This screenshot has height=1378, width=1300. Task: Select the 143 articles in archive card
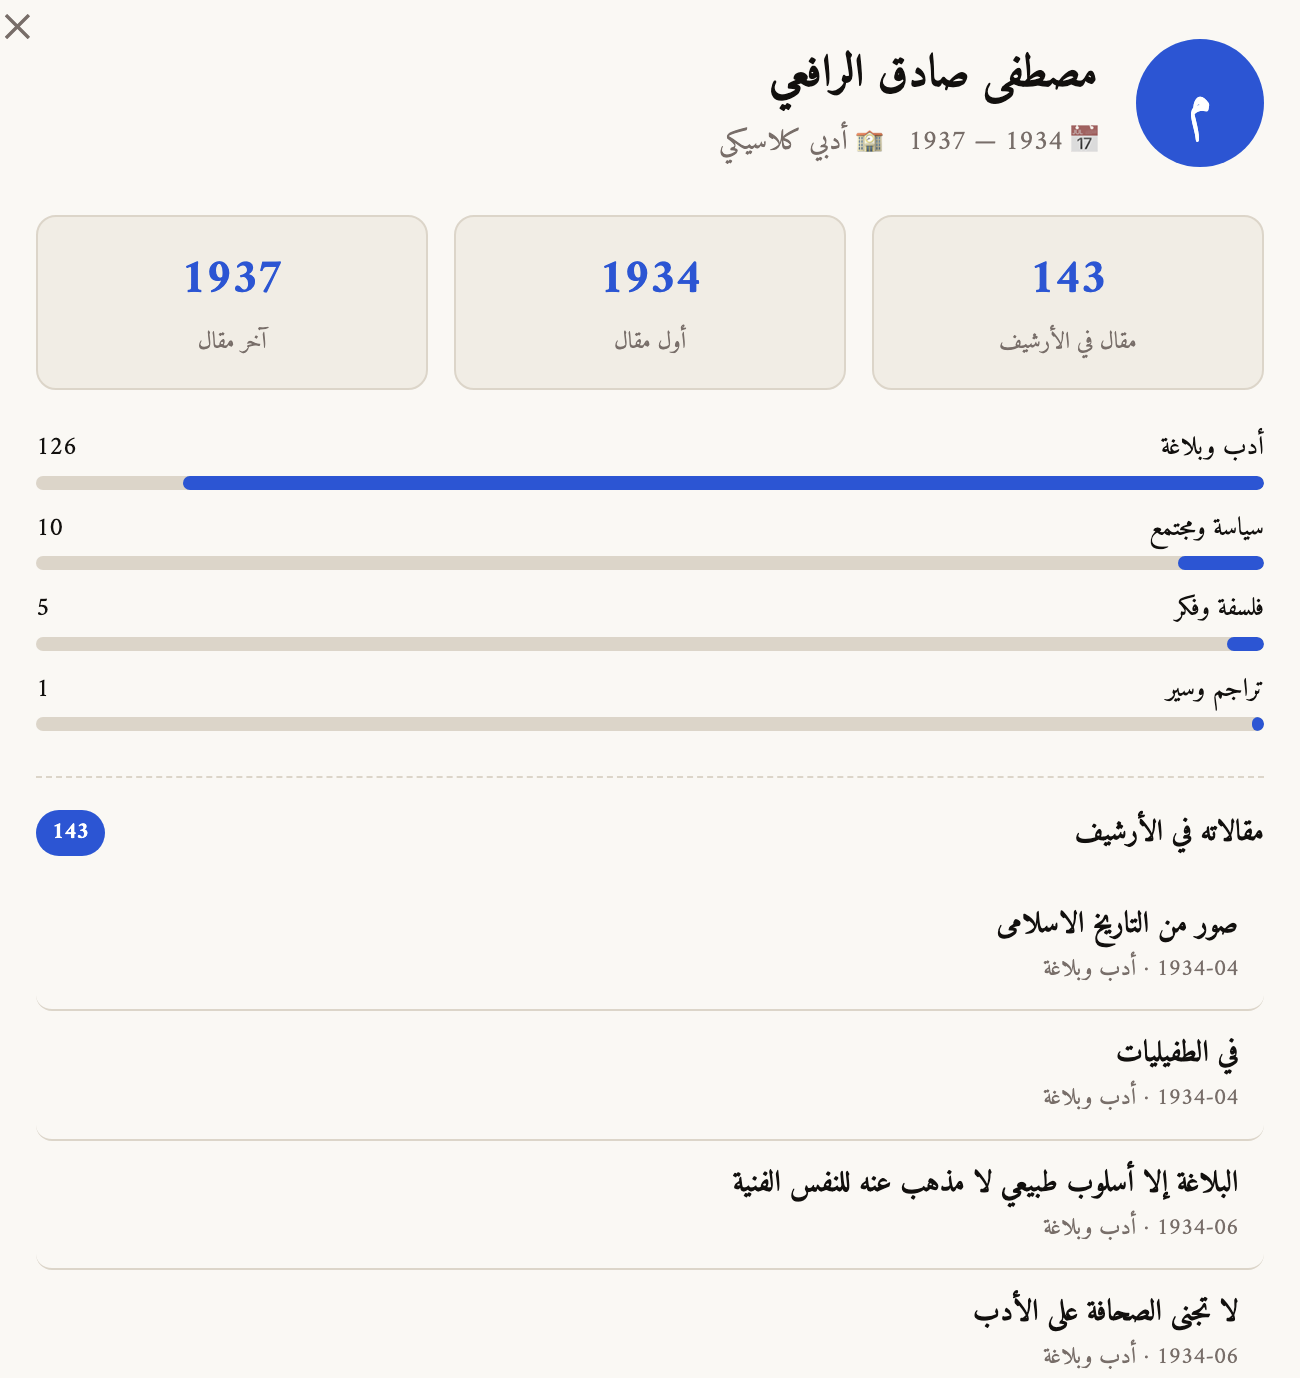1067,302
